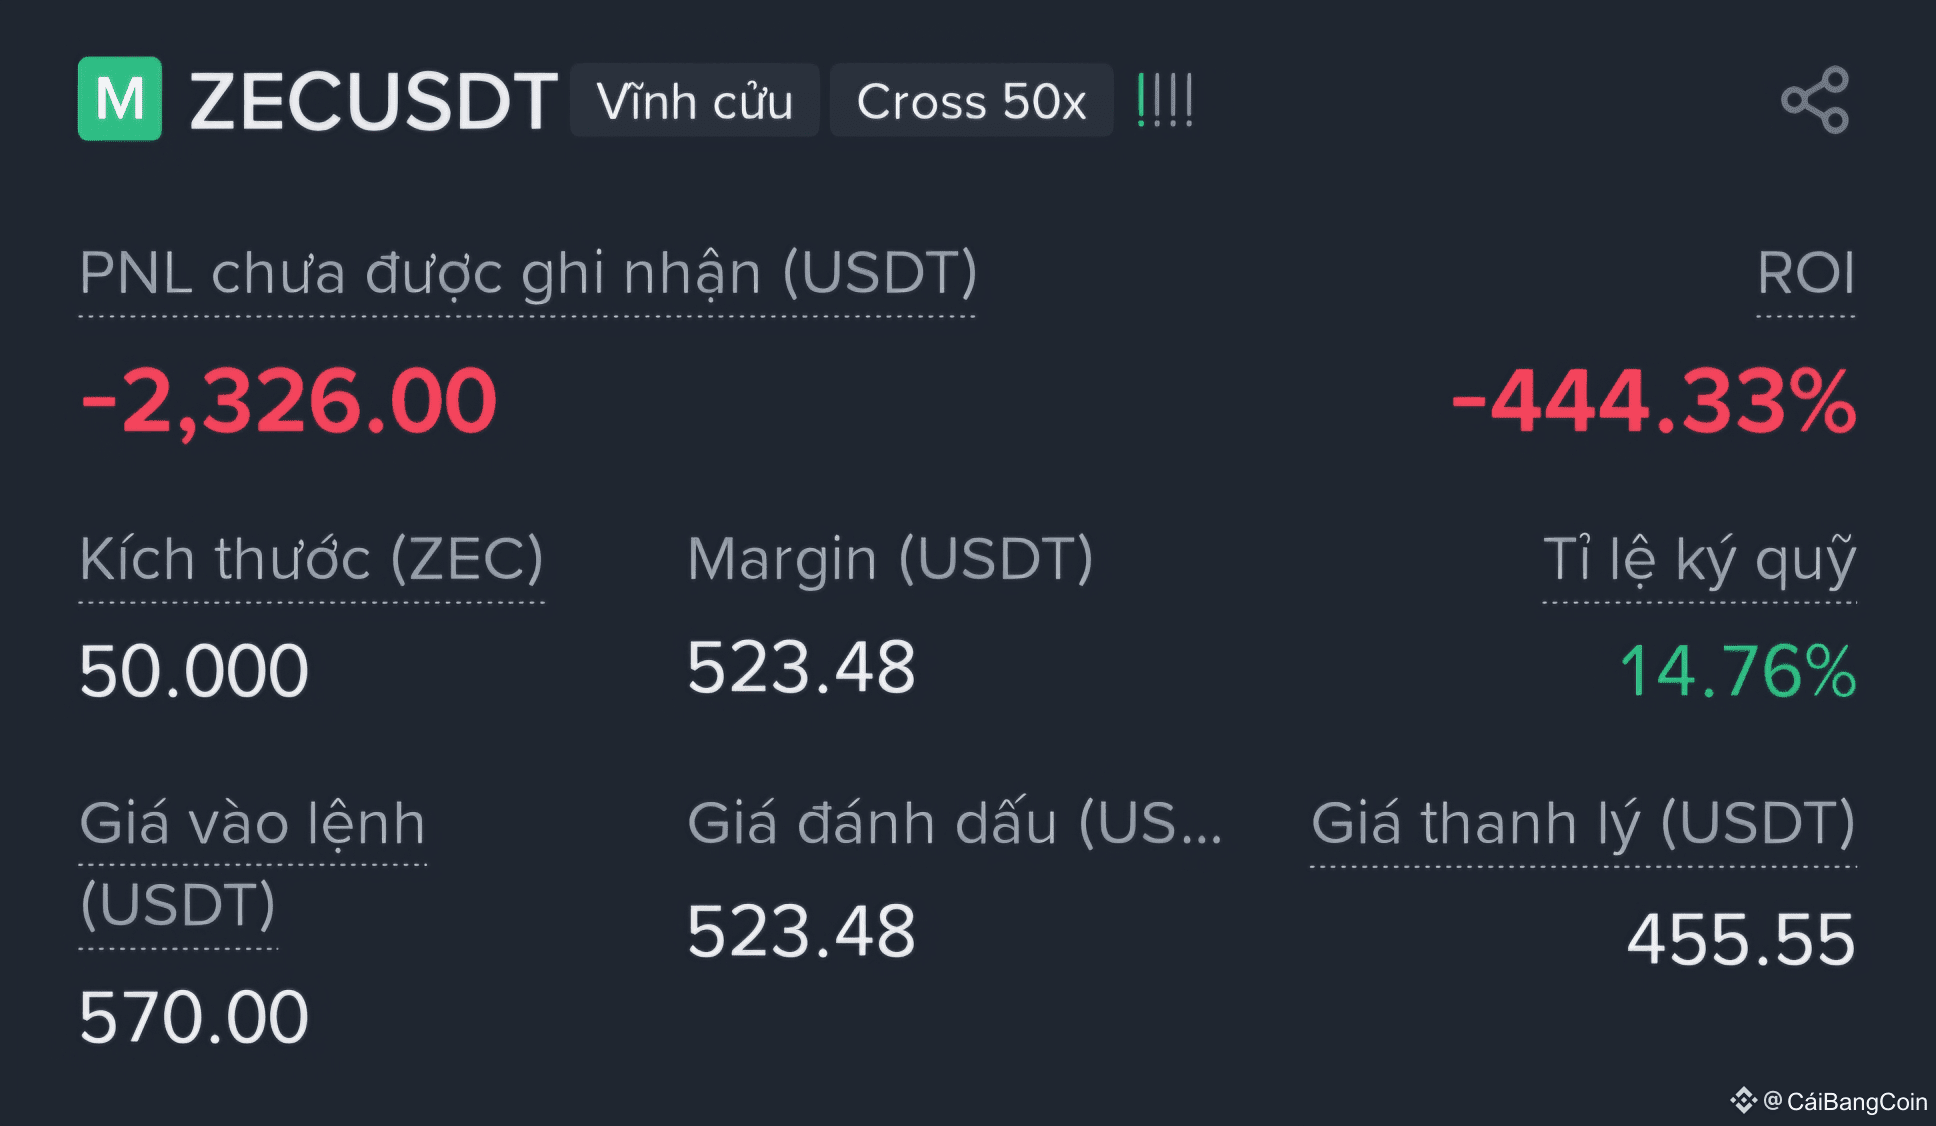Screen dimensions: 1936x1126
Task: Tap the CáiBangCoin watermark
Action: [1829, 1101]
